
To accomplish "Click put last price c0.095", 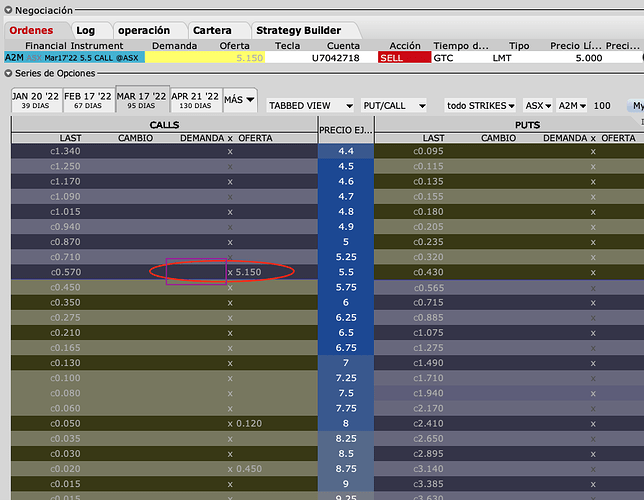I will (x=428, y=151).
